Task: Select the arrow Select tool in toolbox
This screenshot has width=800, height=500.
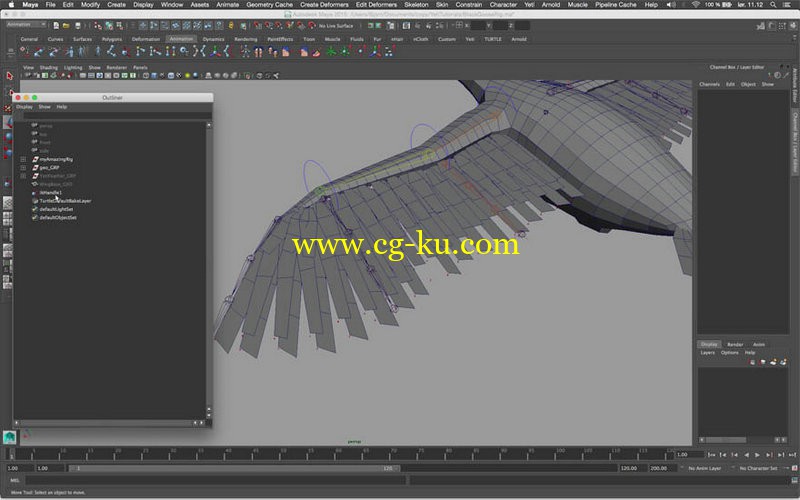Action: [9, 76]
